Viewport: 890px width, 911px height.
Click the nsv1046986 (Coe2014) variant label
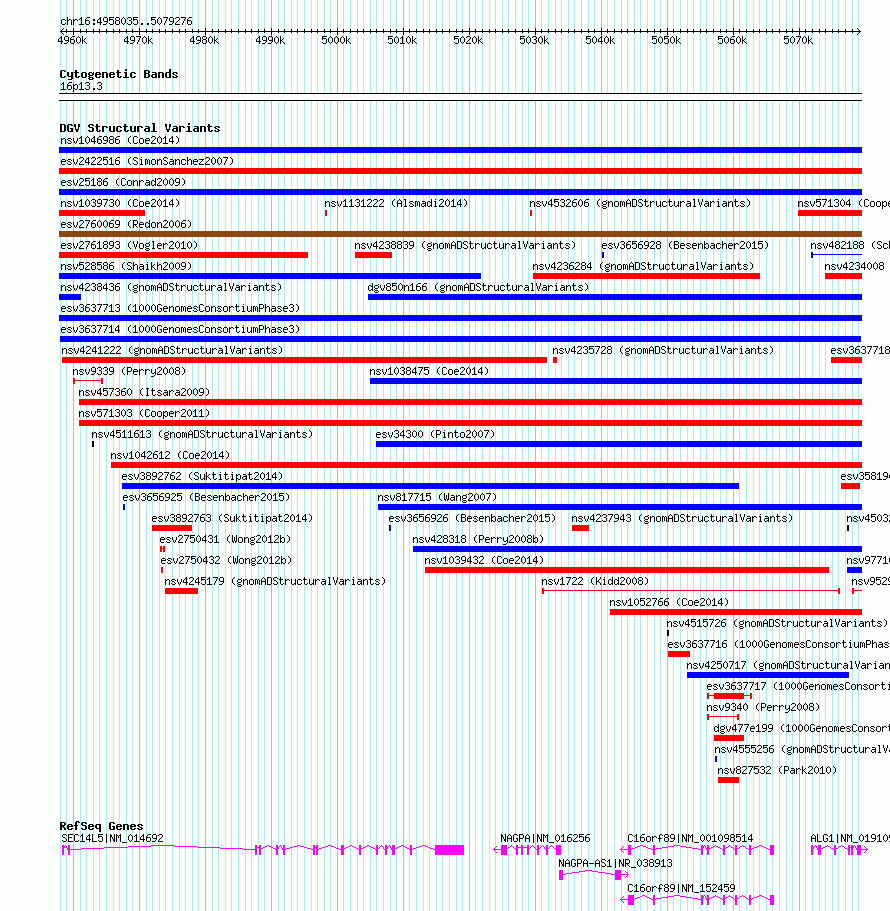[120, 141]
